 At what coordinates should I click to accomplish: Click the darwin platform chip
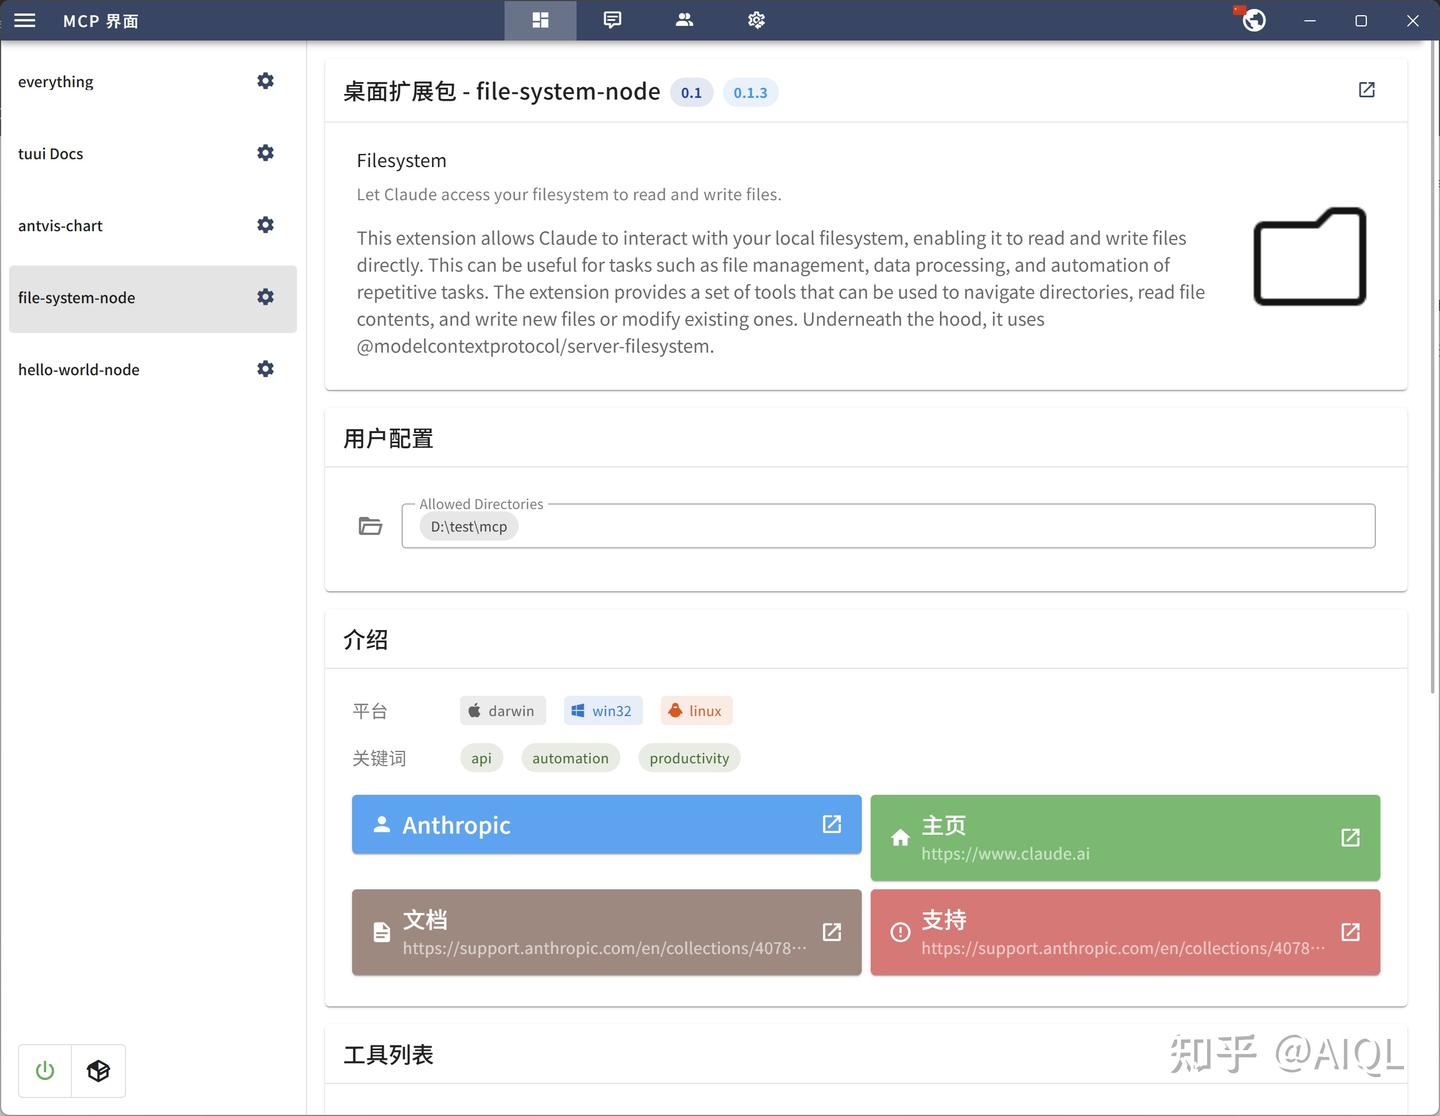click(503, 711)
